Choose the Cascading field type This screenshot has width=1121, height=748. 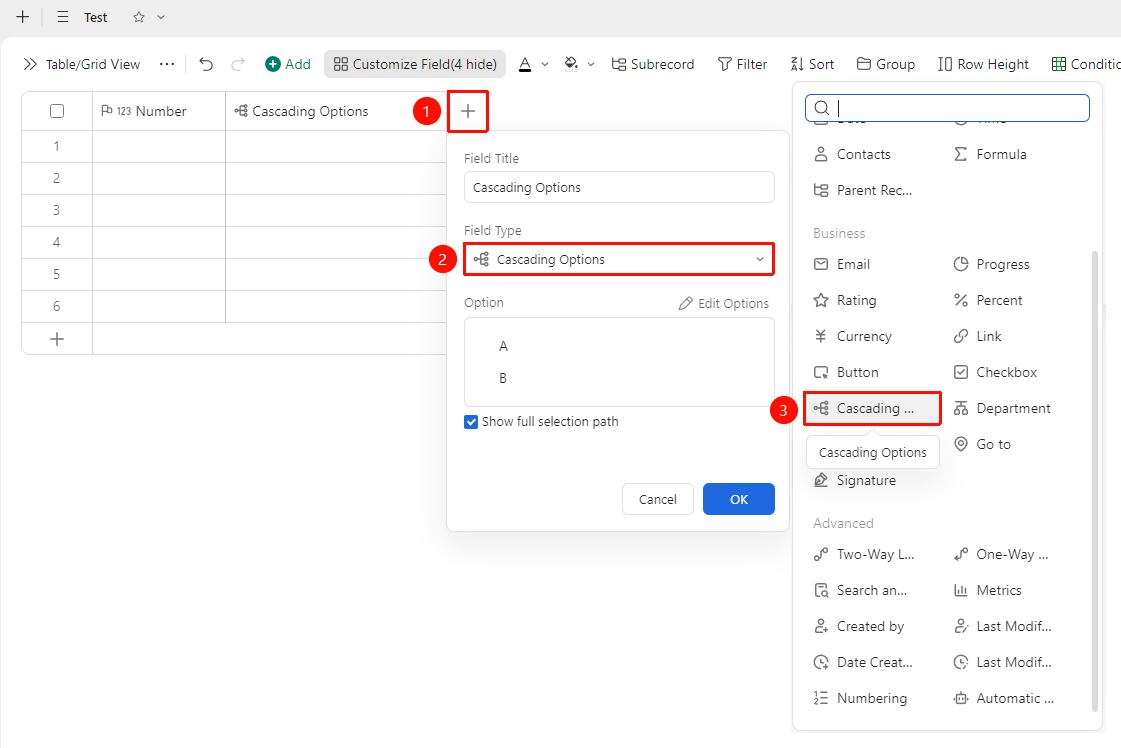(x=872, y=408)
